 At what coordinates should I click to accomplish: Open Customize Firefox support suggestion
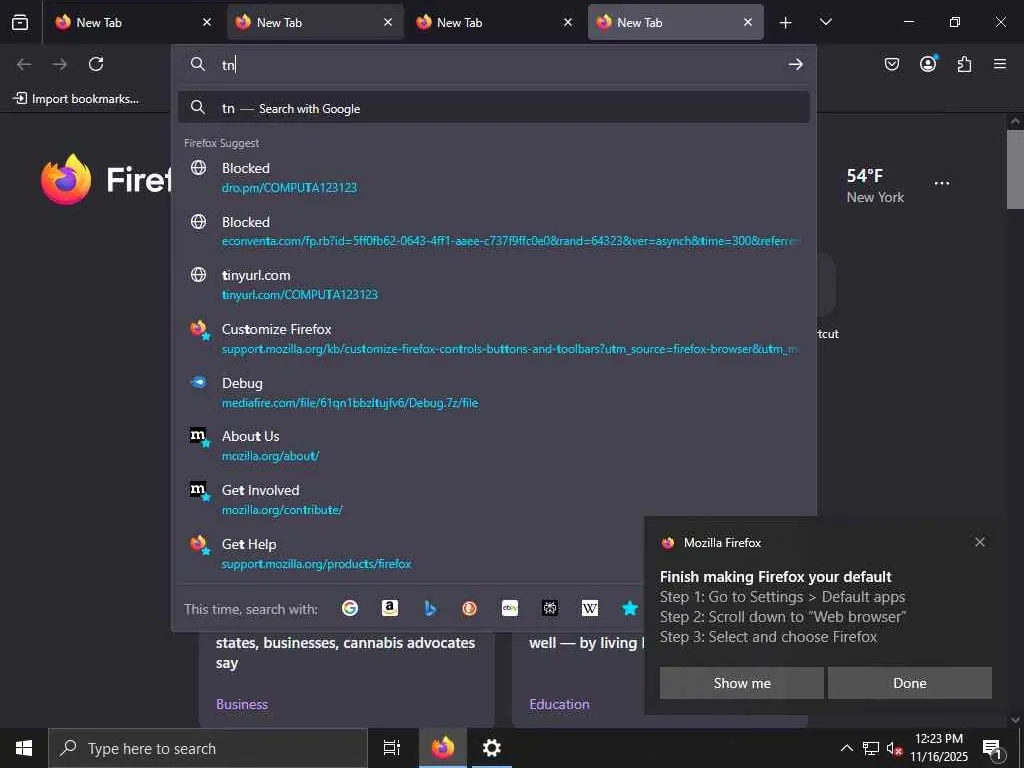pos(494,338)
